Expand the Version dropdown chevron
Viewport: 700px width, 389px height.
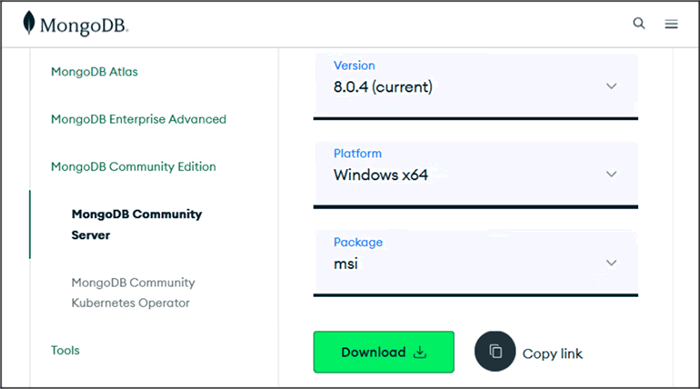[611, 86]
